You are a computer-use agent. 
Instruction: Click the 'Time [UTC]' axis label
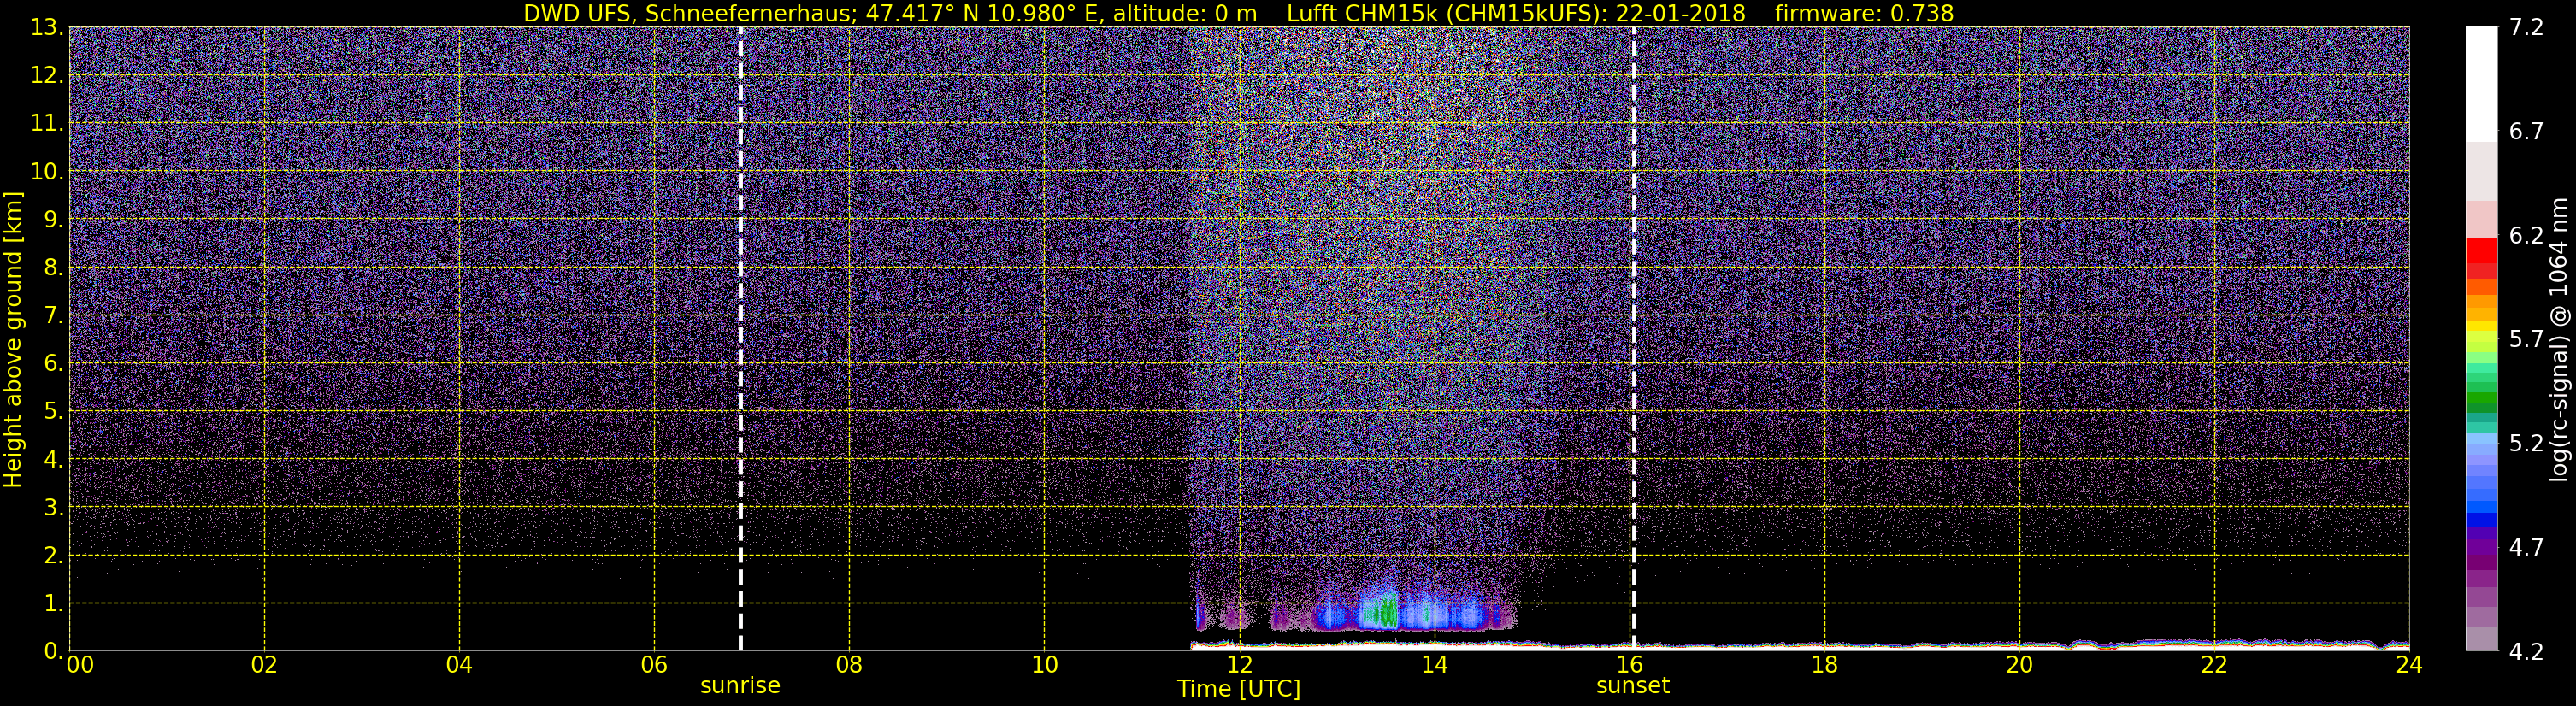(x=1239, y=689)
